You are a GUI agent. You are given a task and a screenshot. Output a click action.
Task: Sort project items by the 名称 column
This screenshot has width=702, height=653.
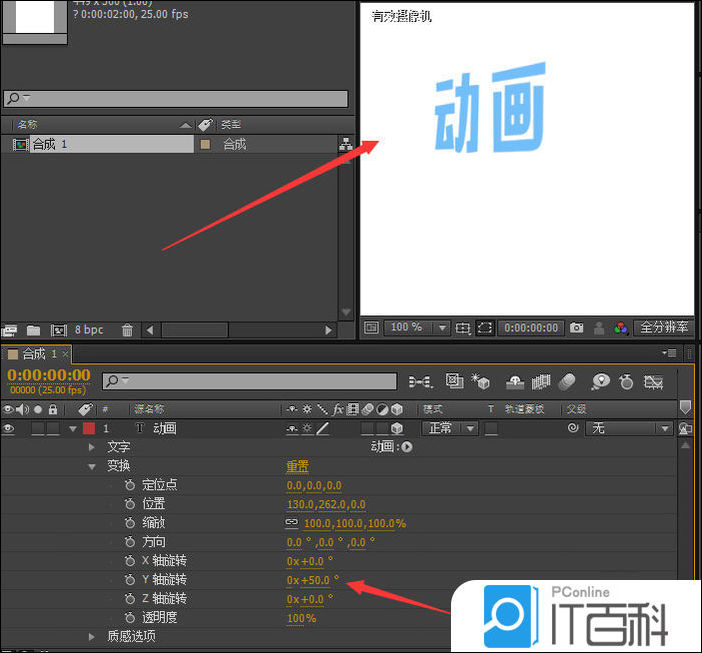(x=28, y=124)
